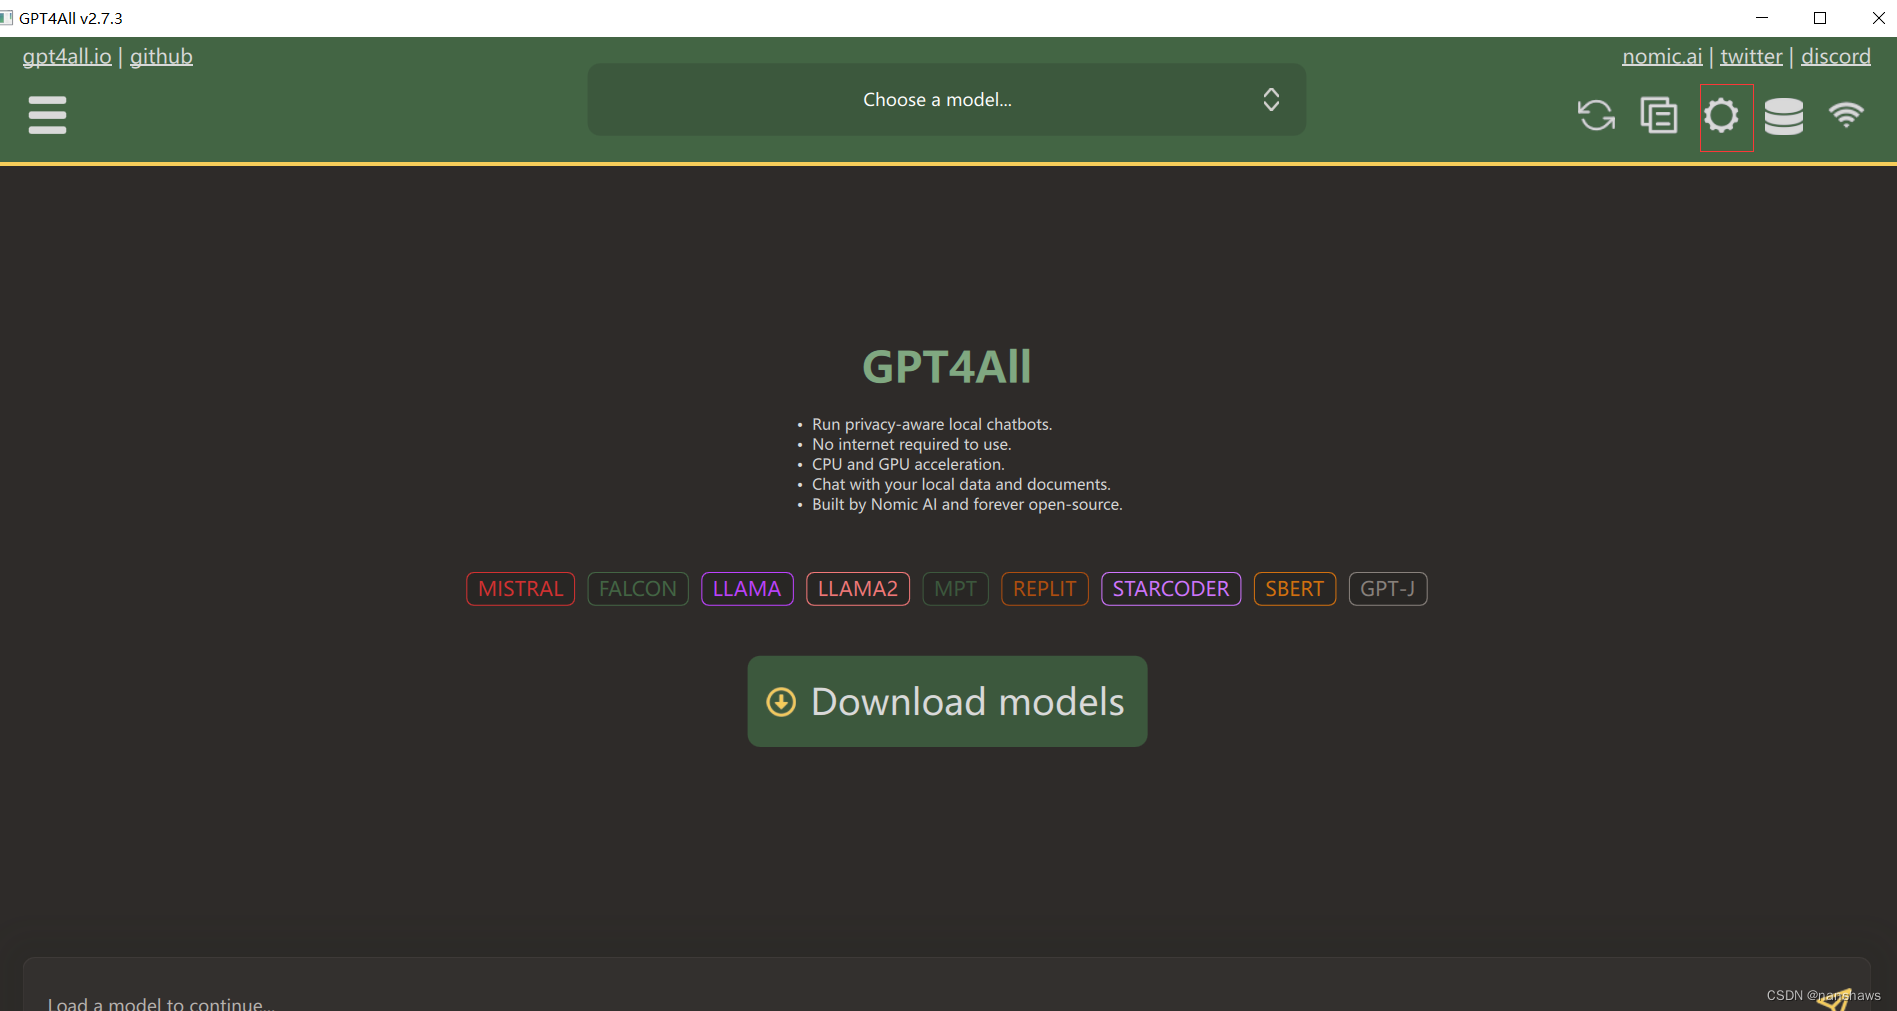Open the twitter link

(x=1751, y=57)
